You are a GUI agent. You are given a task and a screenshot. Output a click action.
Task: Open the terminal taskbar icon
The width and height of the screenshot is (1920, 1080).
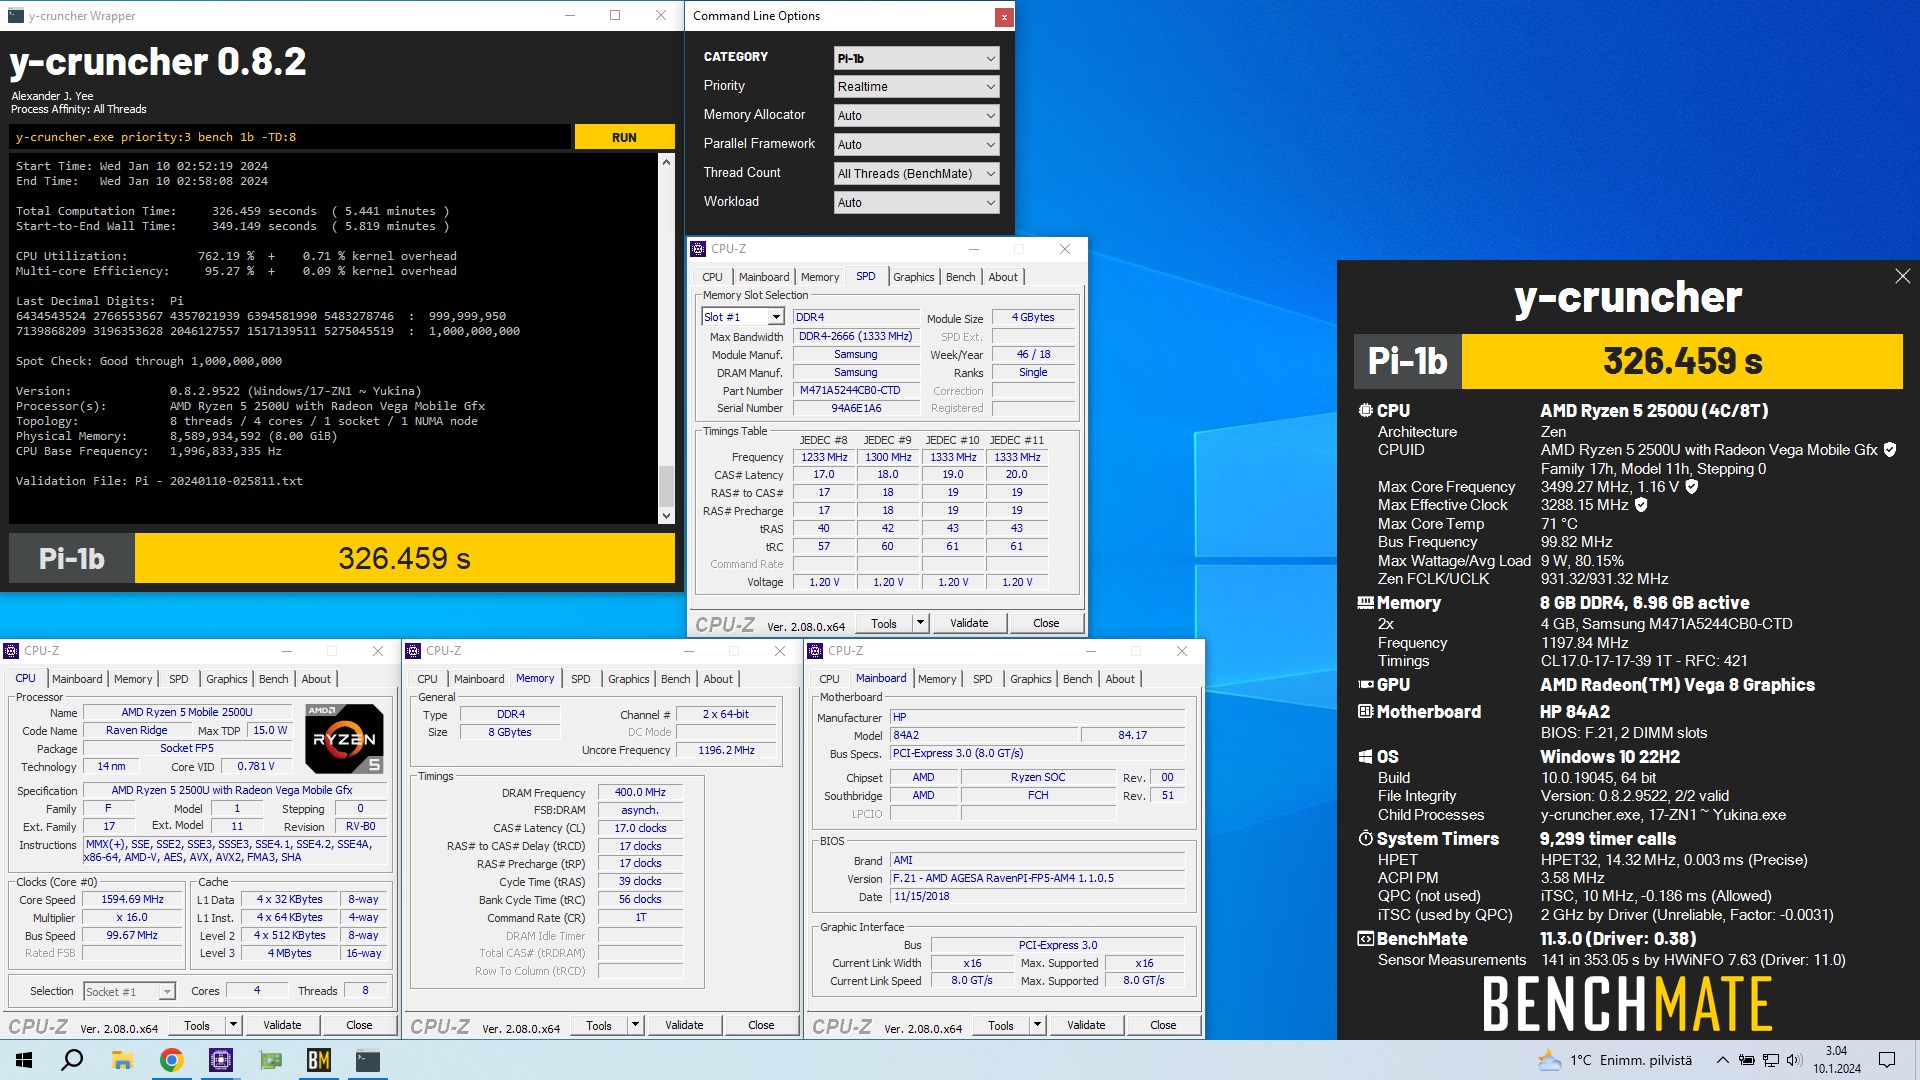coord(367,1060)
